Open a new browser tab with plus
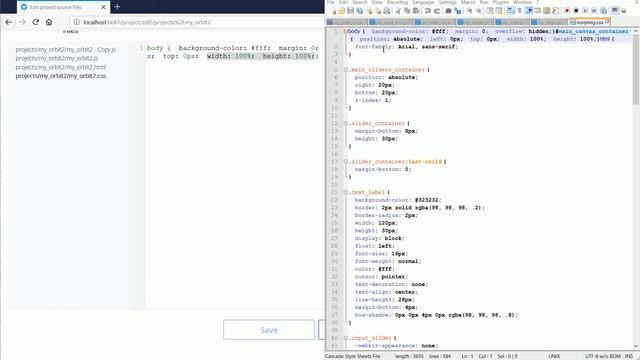Image resolution: width=640 pixels, height=360 pixels. tap(117, 7)
